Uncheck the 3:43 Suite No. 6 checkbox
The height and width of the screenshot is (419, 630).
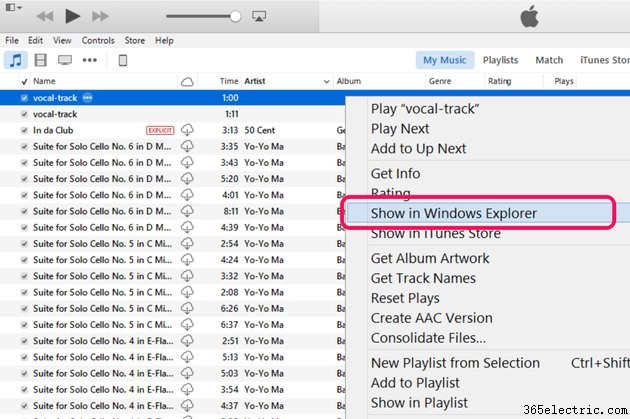tap(24, 163)
